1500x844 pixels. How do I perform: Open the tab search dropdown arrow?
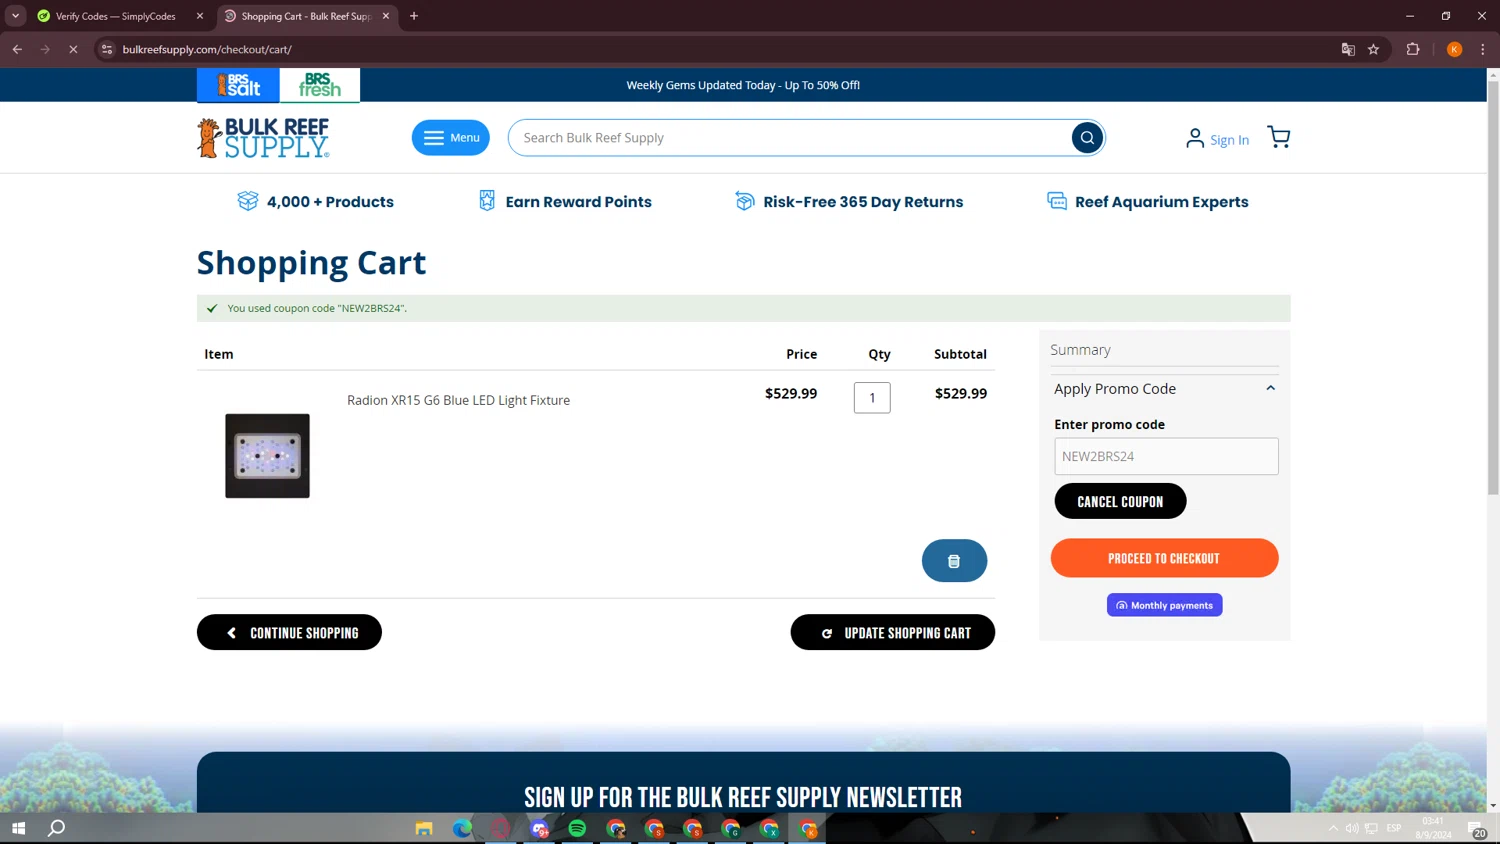coord(15,16)
